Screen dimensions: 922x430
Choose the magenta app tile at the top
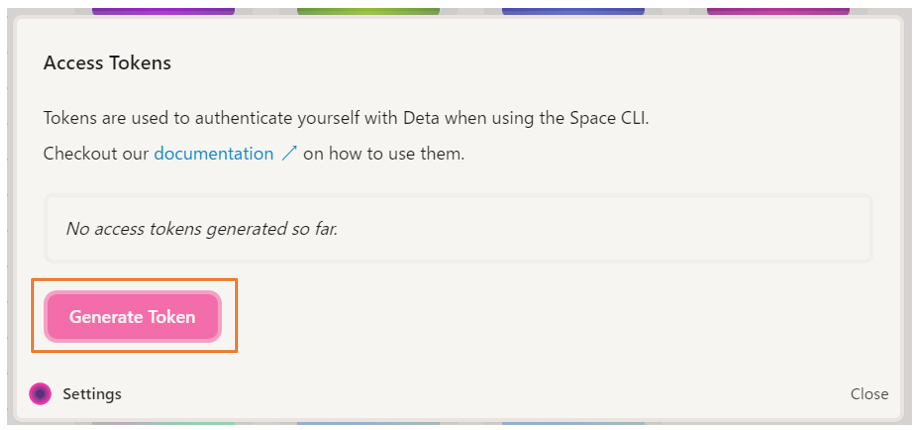point(778,10)
